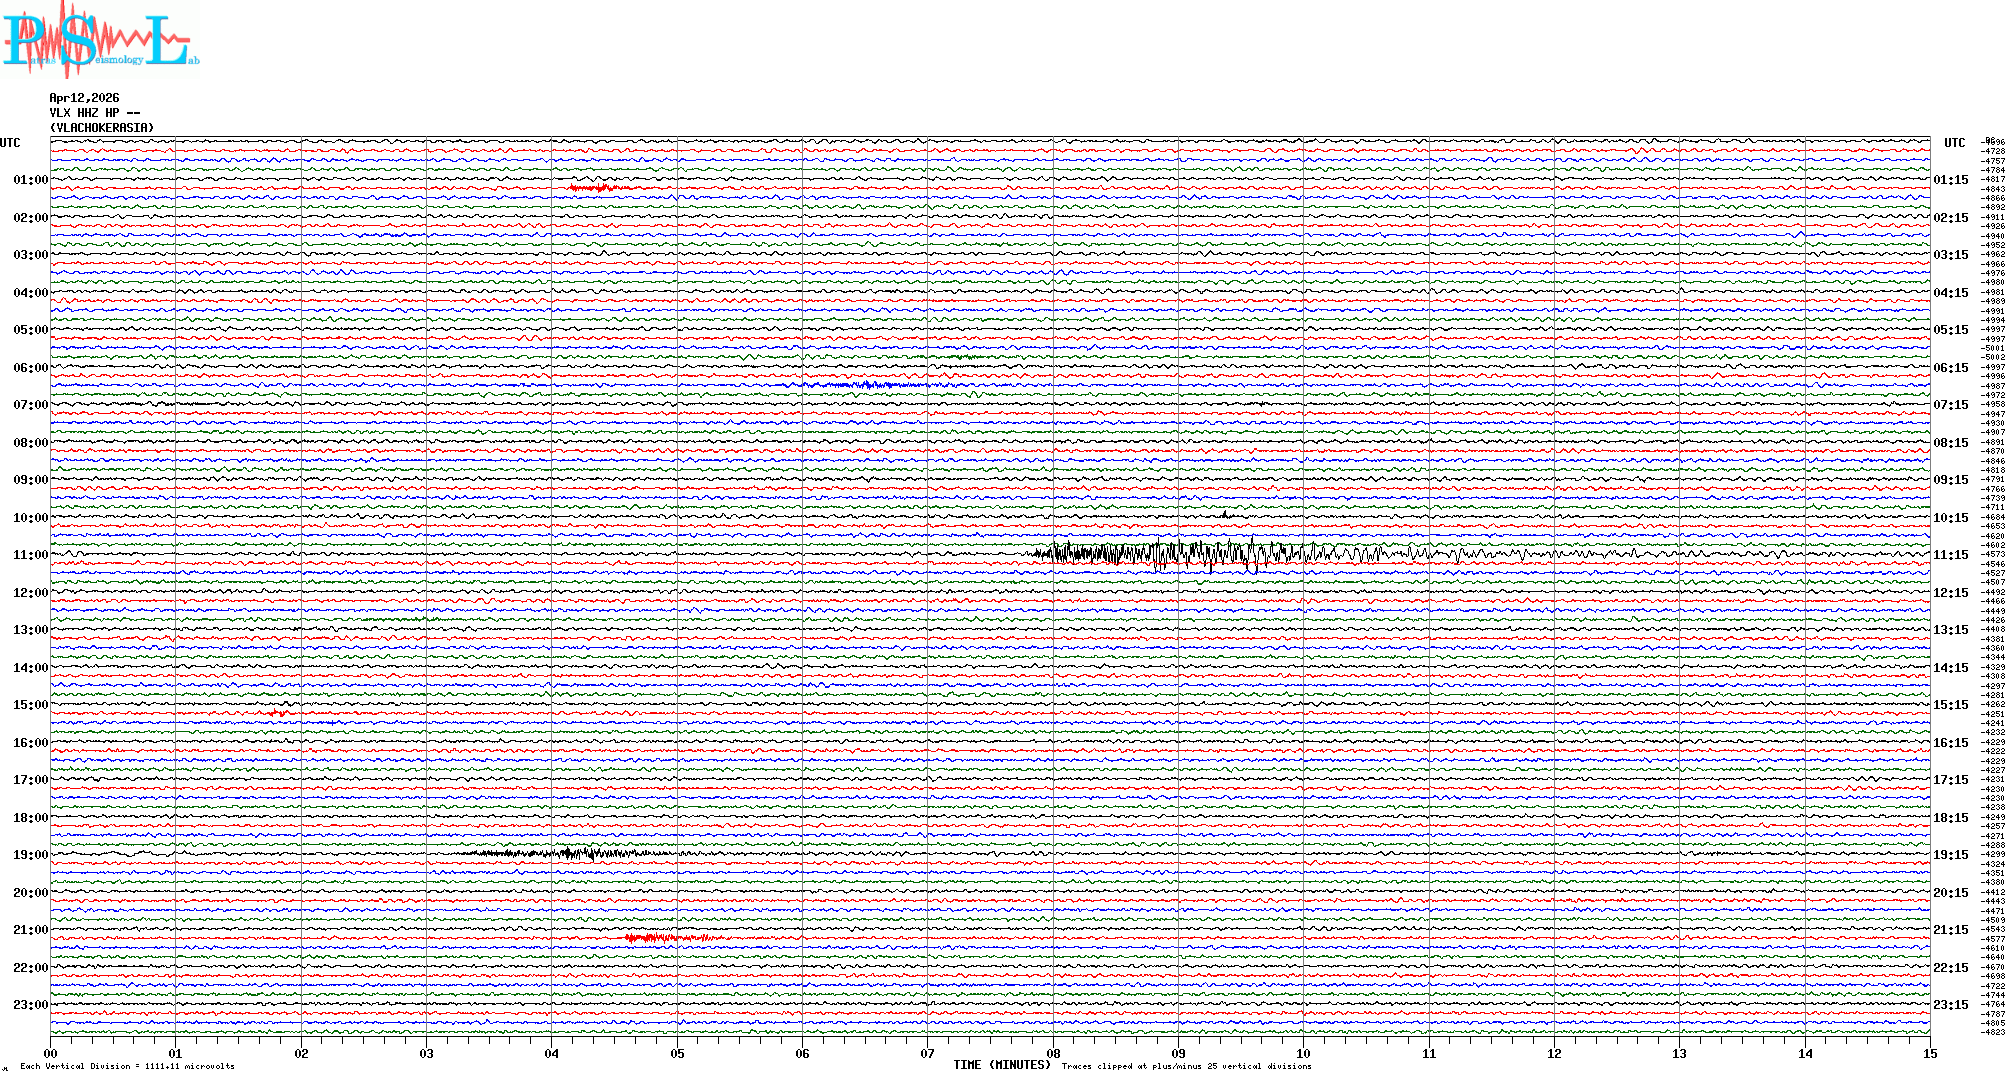
Task: Click the 15 minute tick on bottom axis
Action: (1929, 1053)
